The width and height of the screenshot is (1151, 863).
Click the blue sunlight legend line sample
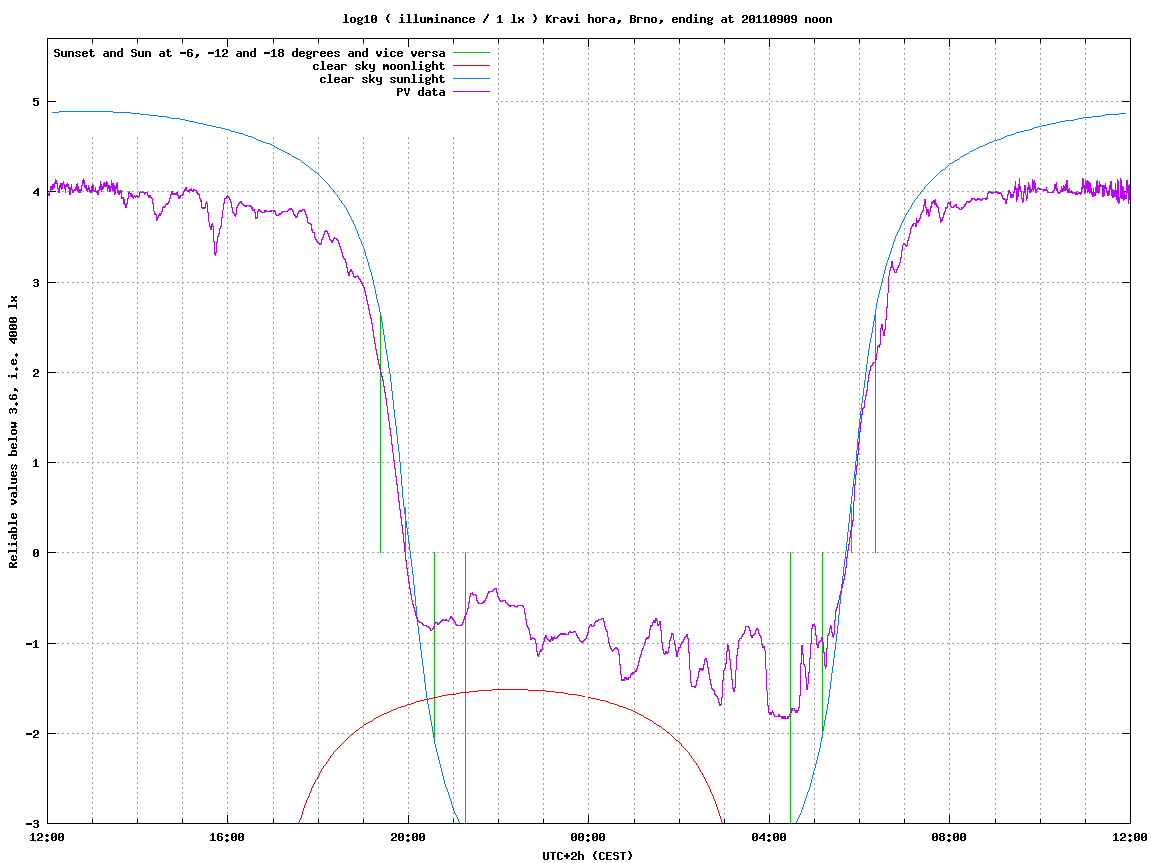(471, 79)
